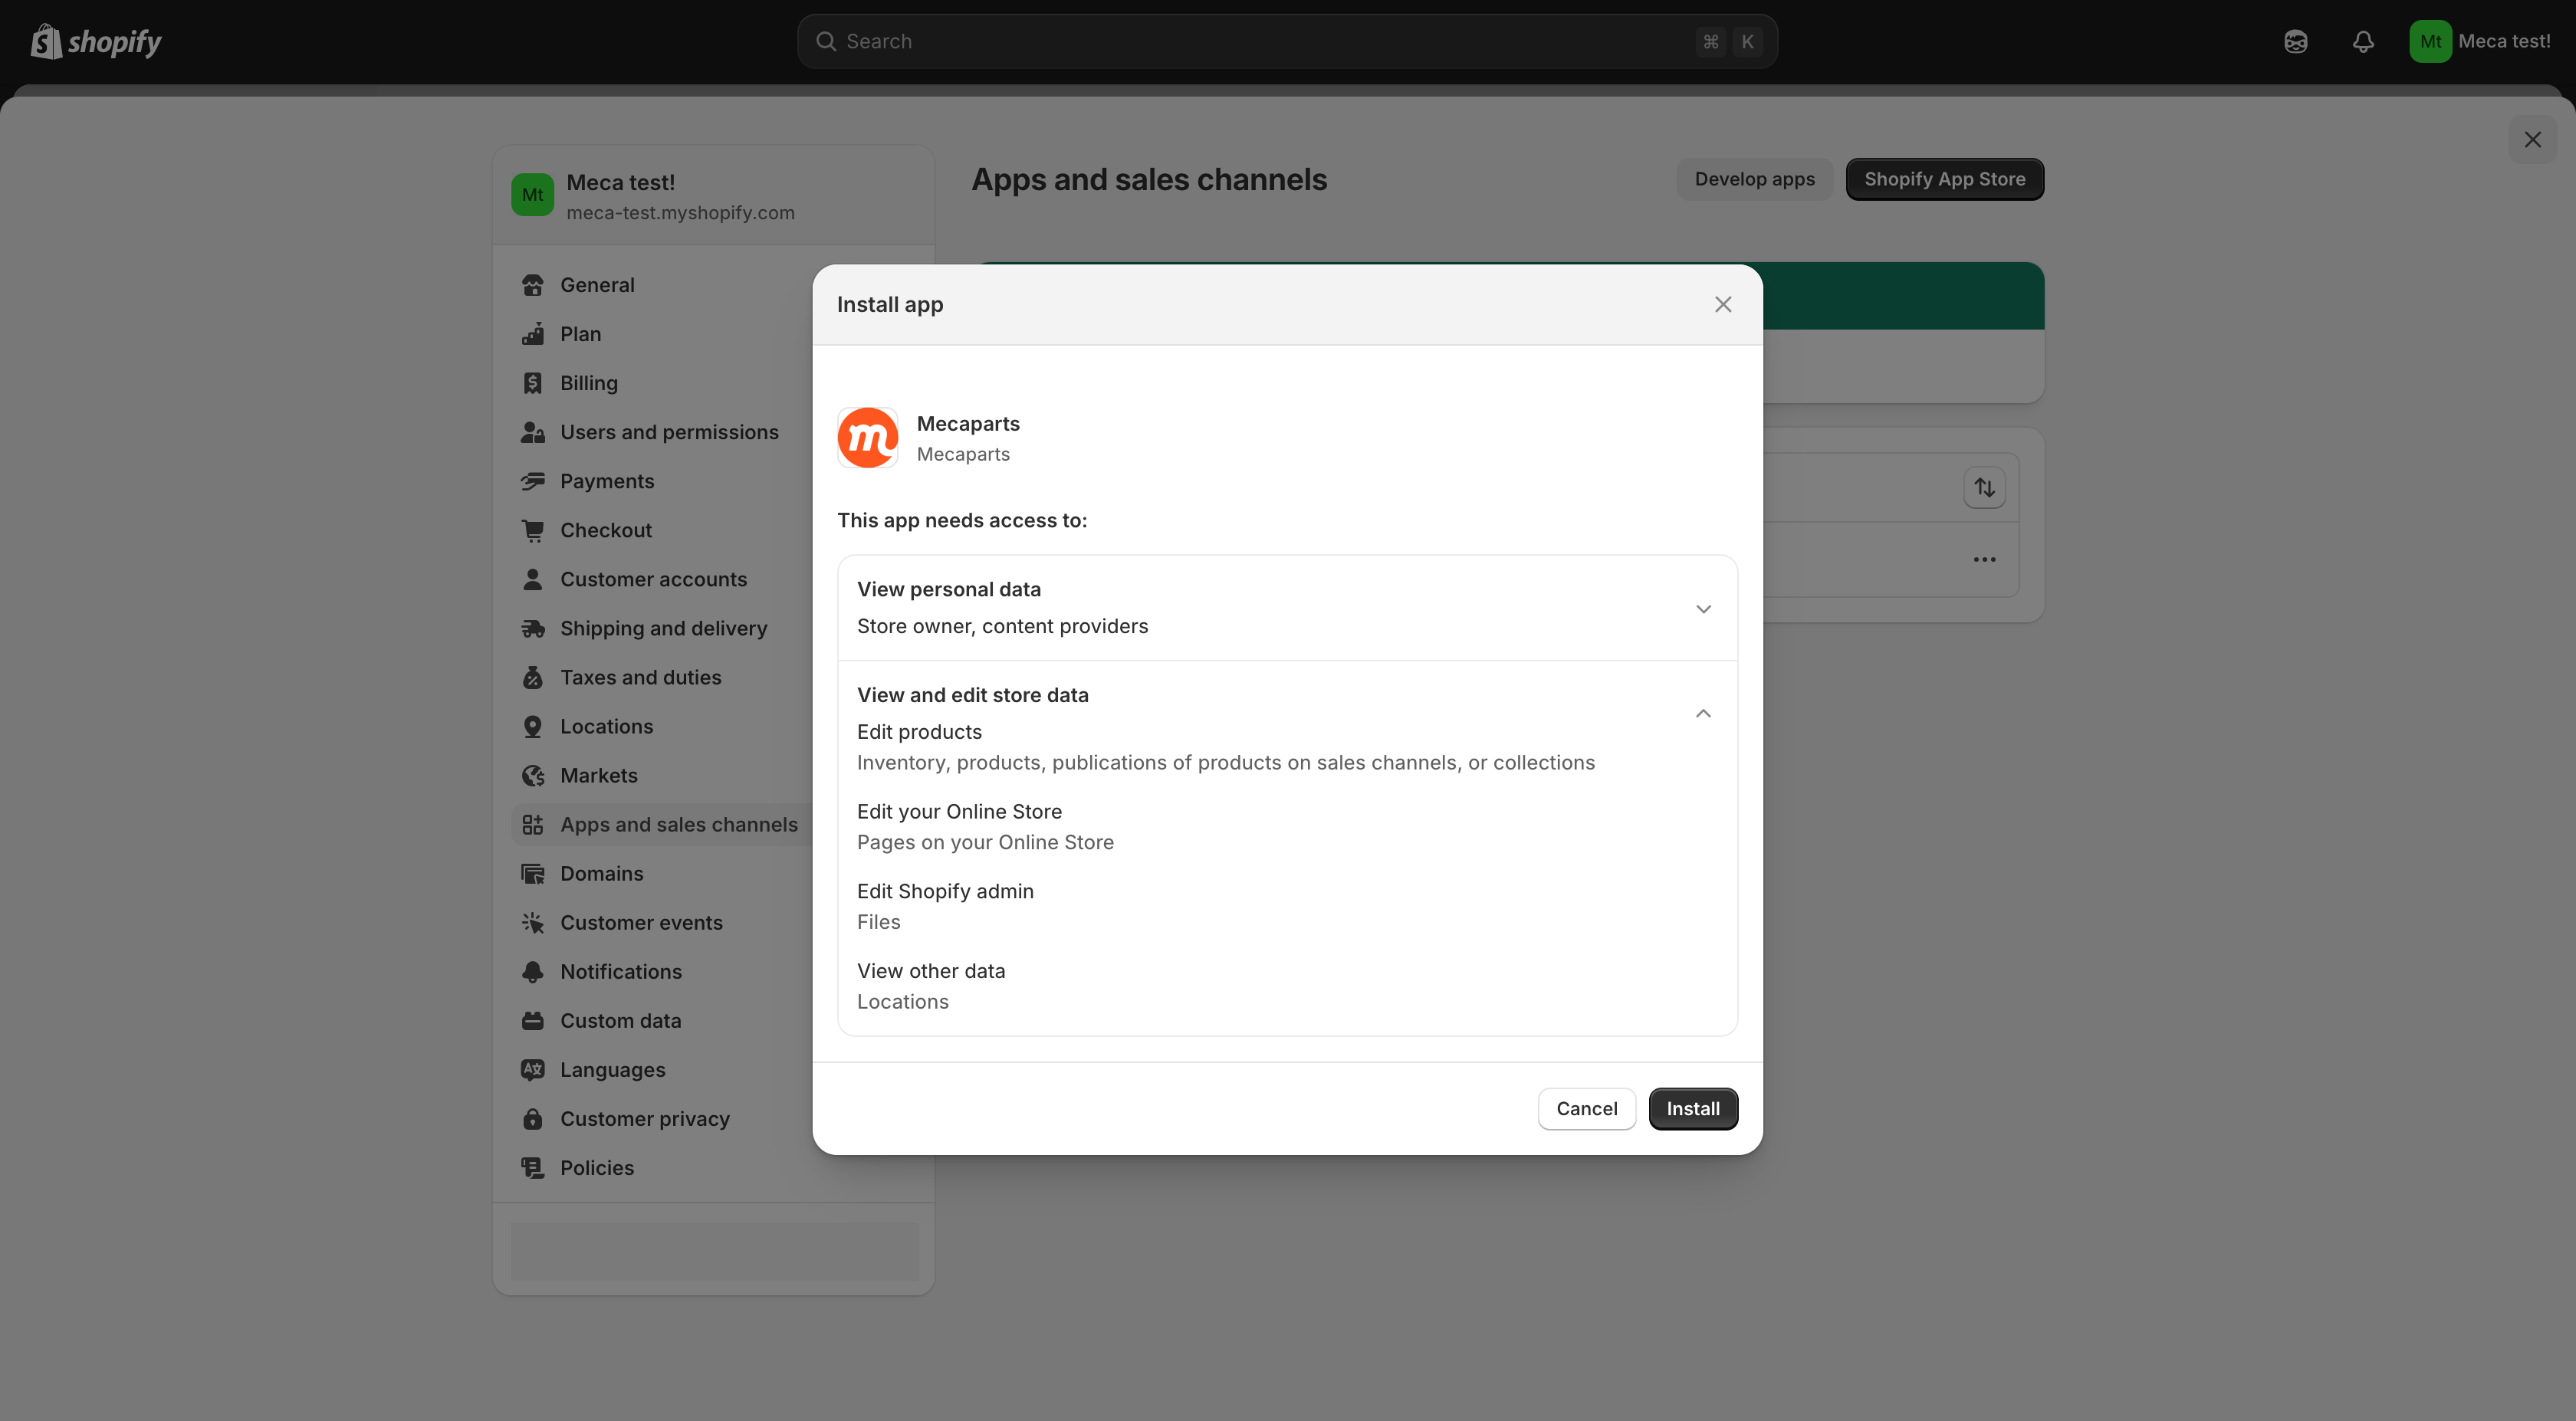Click the Locations pin icon
This screenshot has width=2576, height=1421.
pos(533,726)
